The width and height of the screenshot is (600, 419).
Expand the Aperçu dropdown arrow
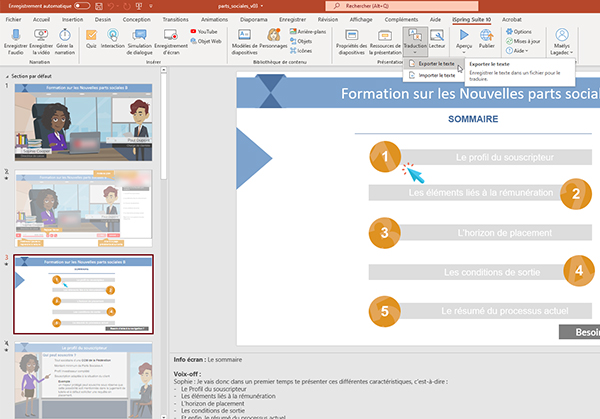pos(463,55)
